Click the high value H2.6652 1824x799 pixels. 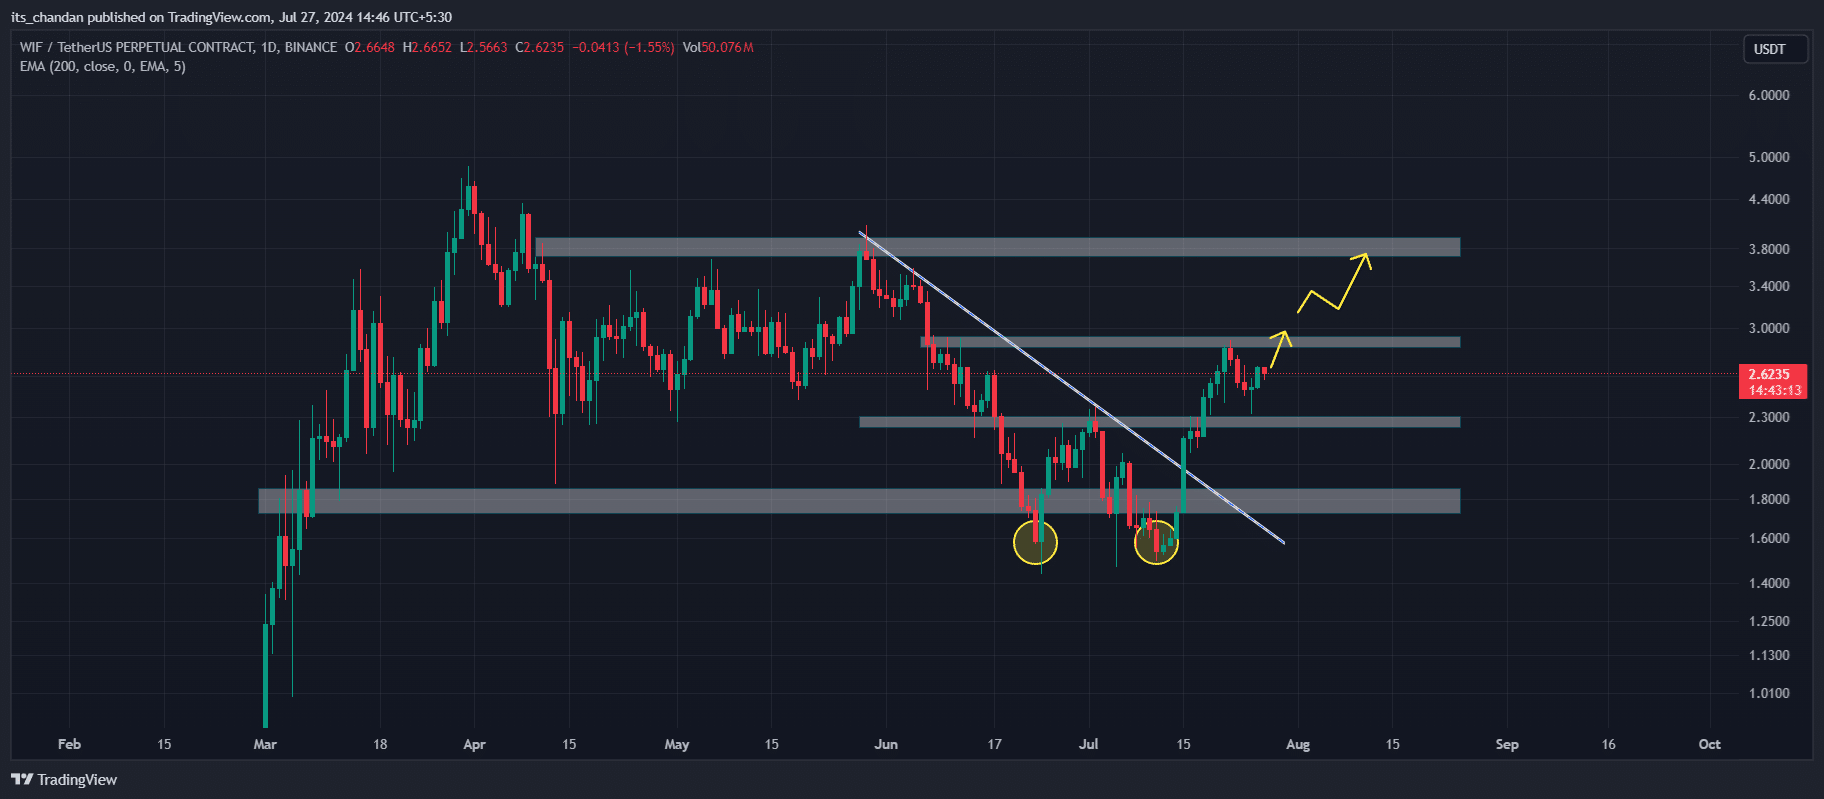tap(427, 47)
